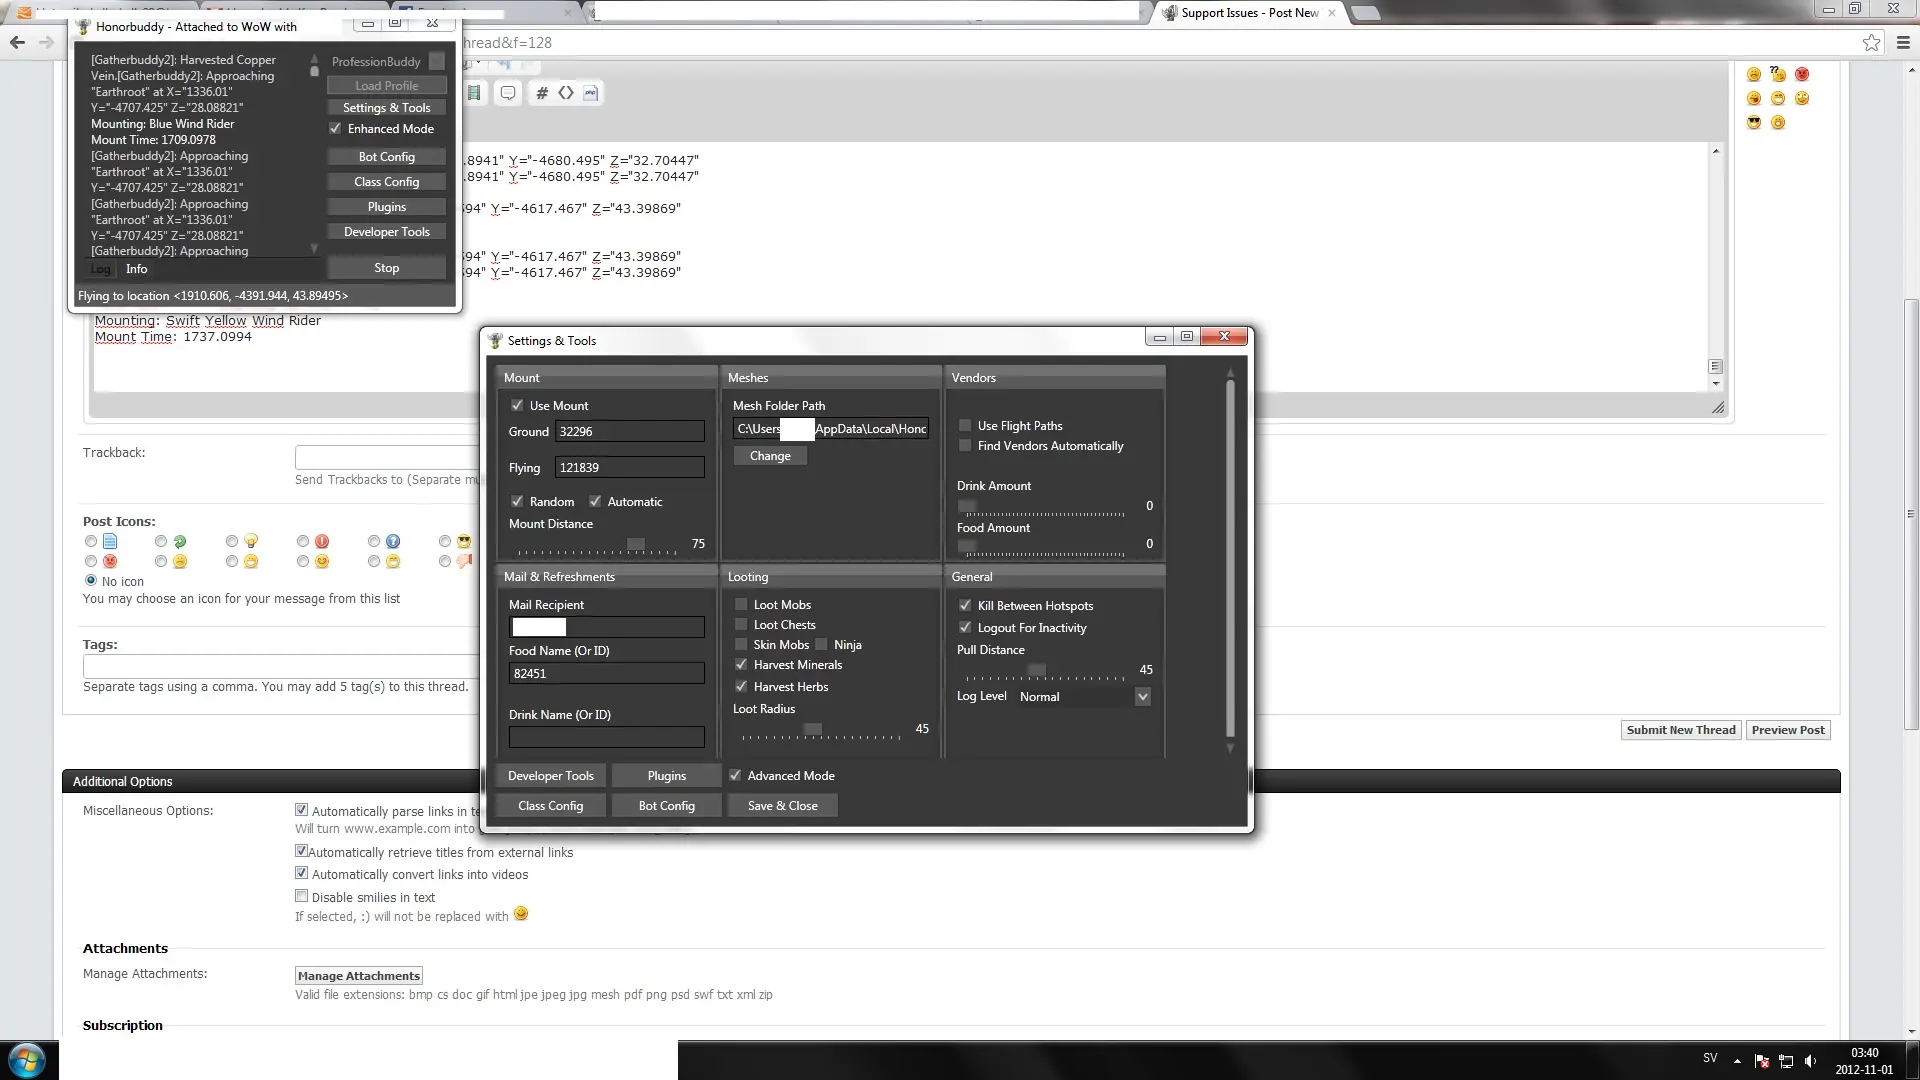Image resolution: width=1920 pixels, height=1080 pixels.
Task: Show hidden tray icons arrow
Action: tap(1737, 1061)
